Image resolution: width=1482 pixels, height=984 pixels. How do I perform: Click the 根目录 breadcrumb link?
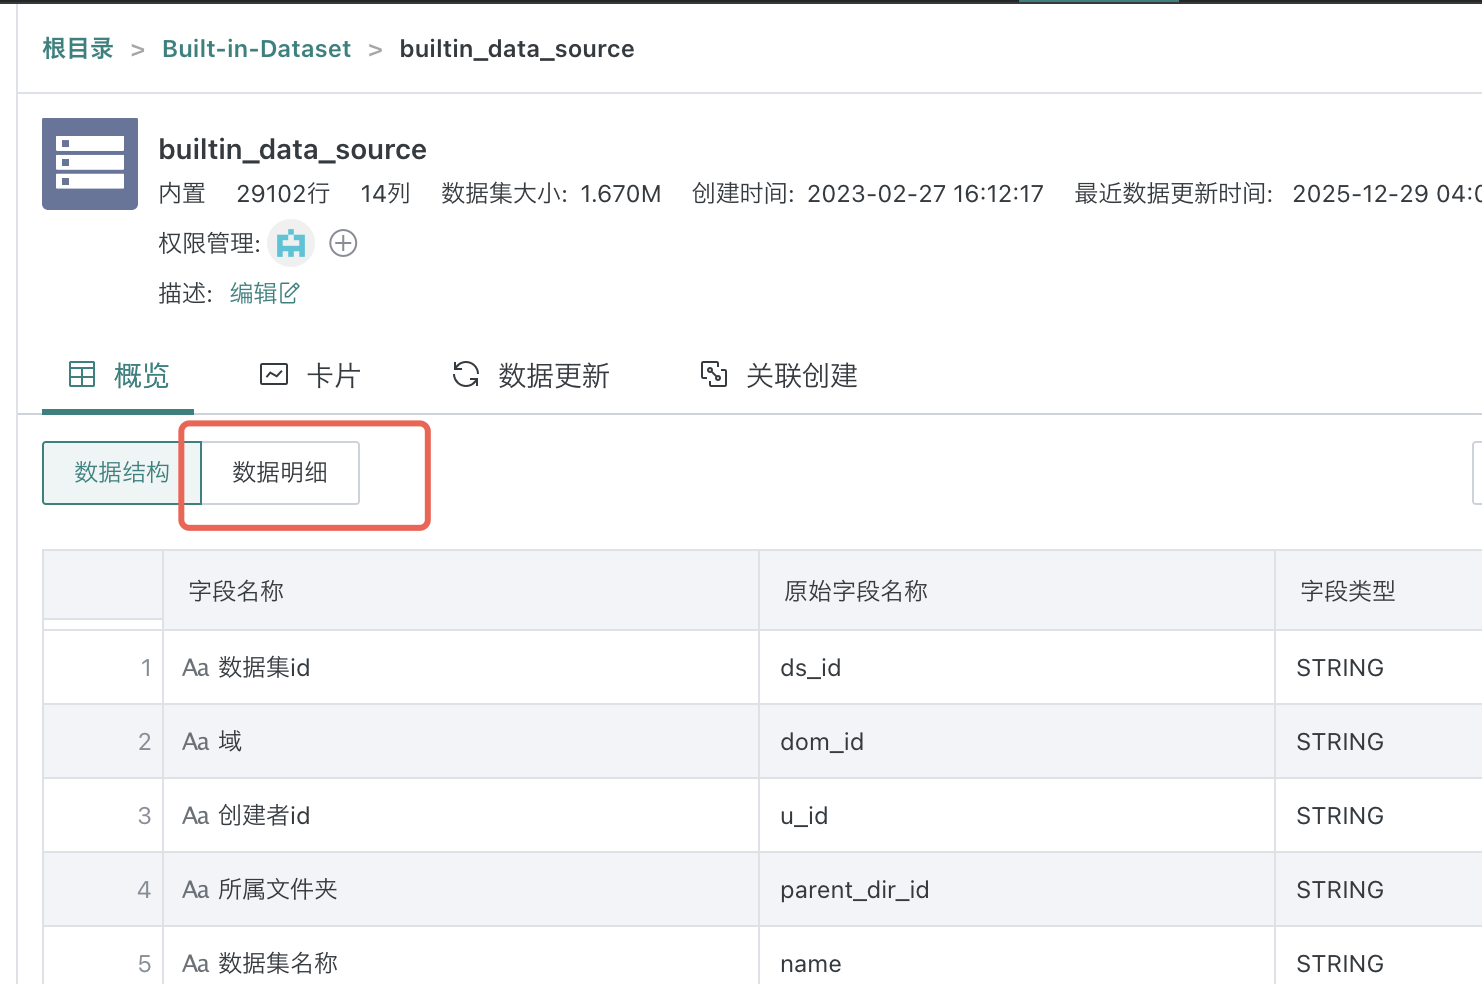[x=77, y=48]
